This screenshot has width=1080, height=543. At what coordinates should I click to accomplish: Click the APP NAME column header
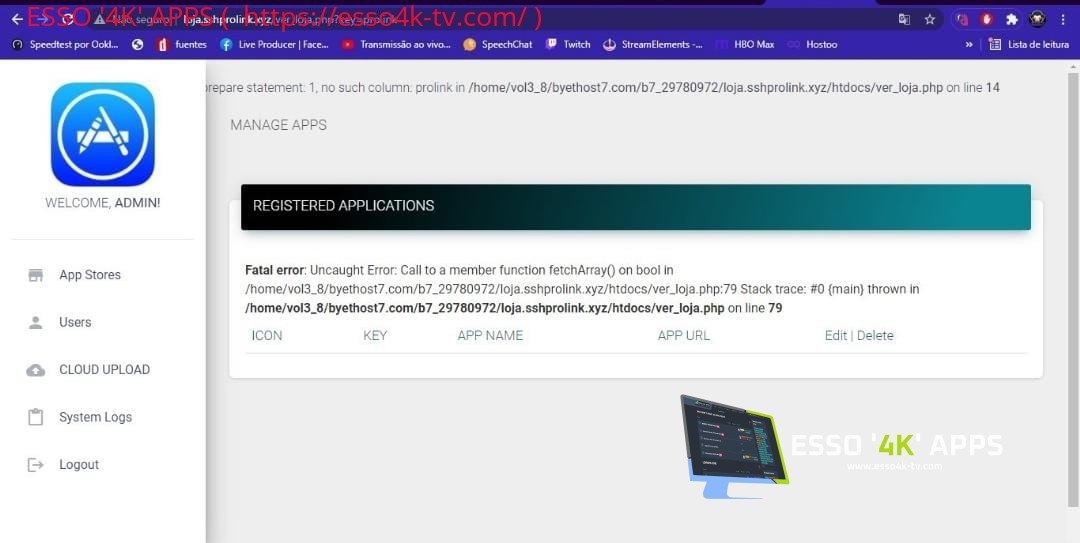pos(490,336)
